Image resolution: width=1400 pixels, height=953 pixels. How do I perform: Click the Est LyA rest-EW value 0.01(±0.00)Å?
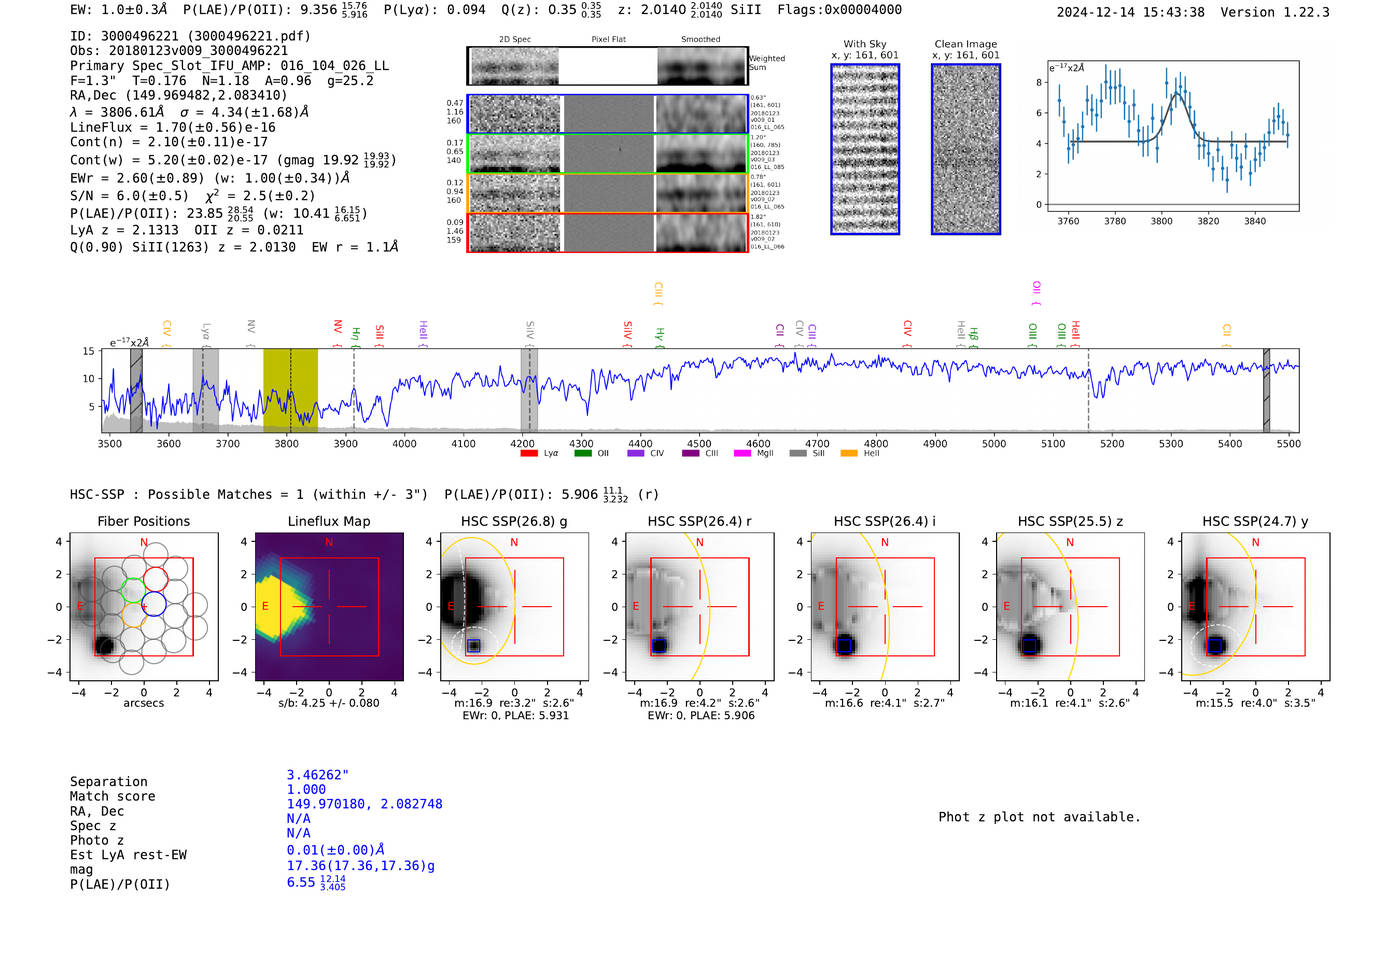pos(336,850)
